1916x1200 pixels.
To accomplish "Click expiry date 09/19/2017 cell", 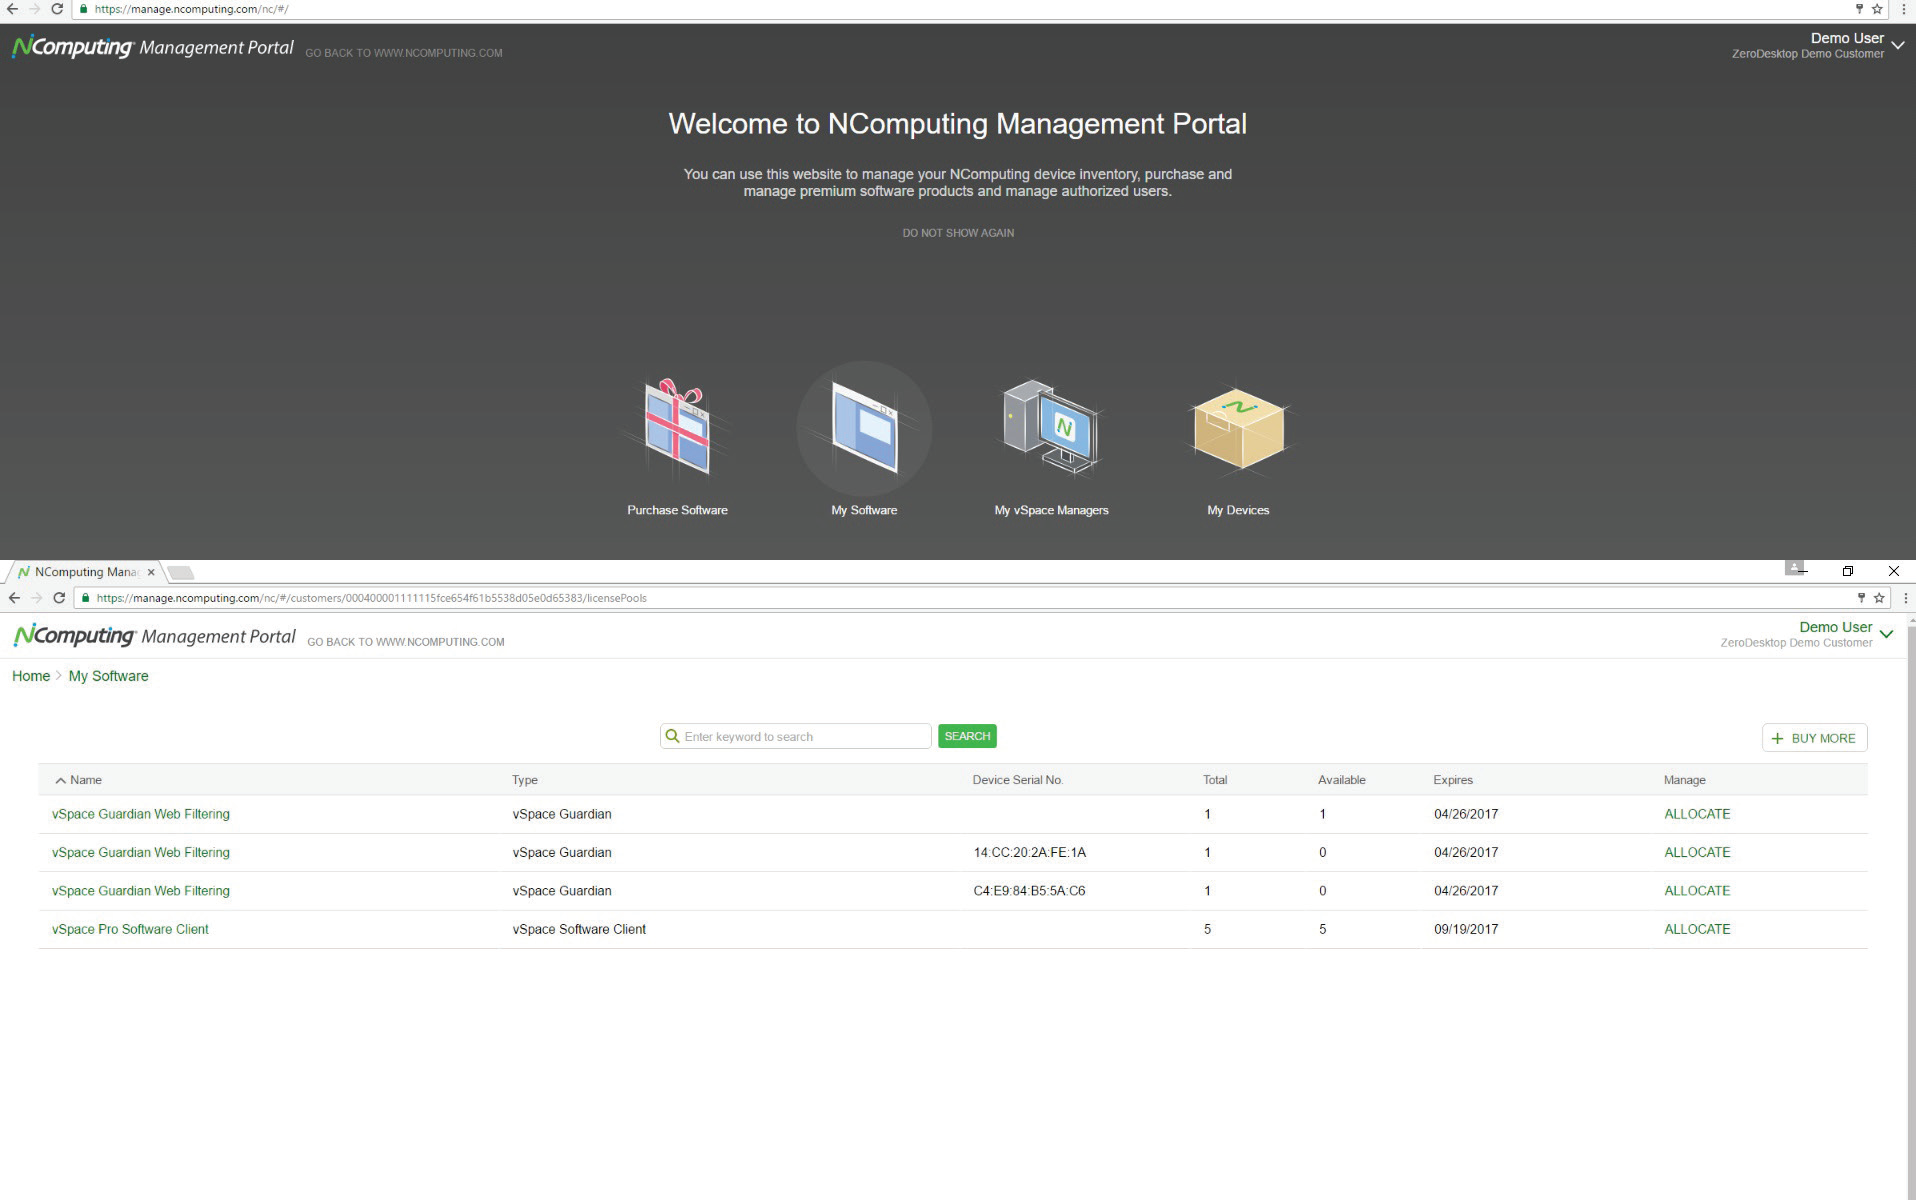I will click(x=1466, y=929).
